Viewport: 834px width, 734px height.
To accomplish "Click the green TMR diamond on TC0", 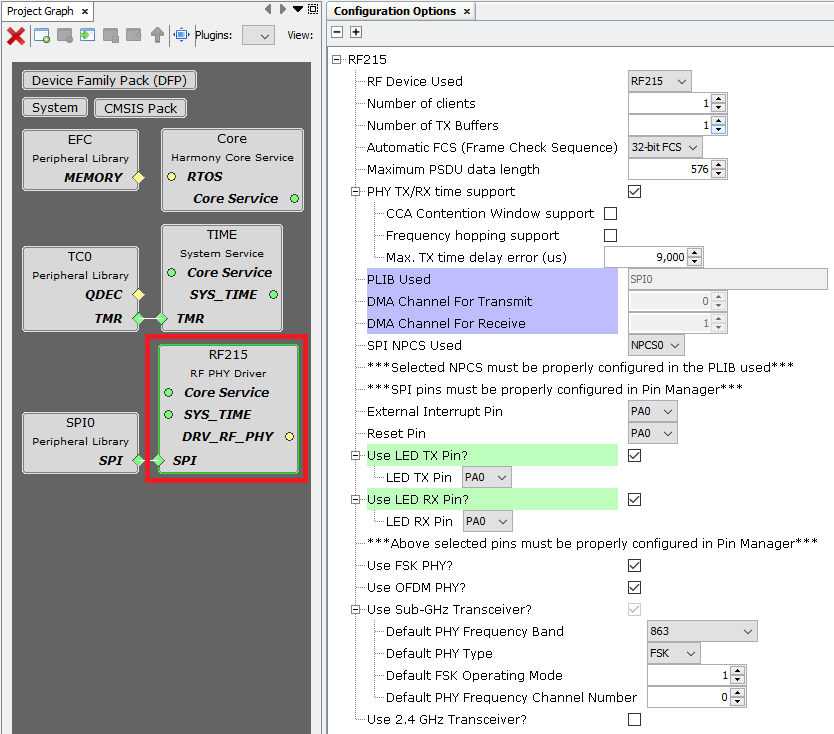I will [x=138, y=319].
